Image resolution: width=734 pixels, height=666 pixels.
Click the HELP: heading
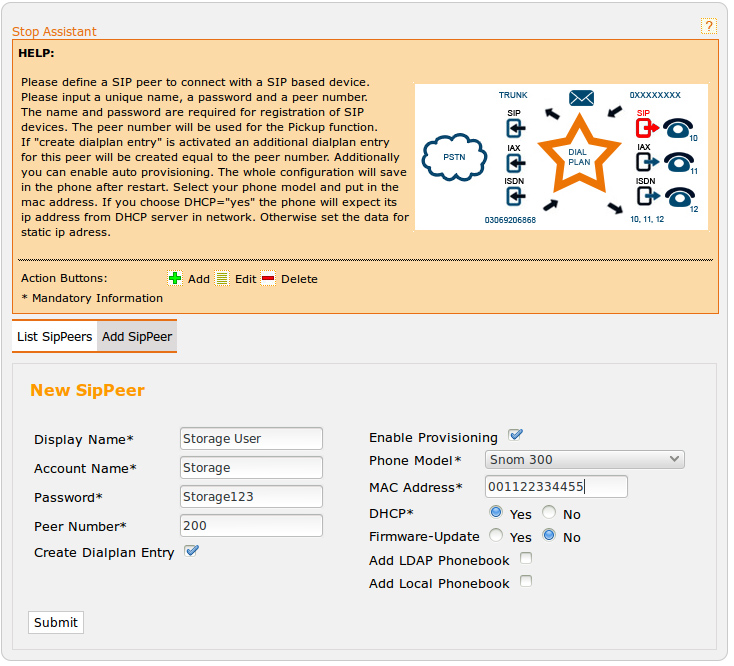coord(37,53)
